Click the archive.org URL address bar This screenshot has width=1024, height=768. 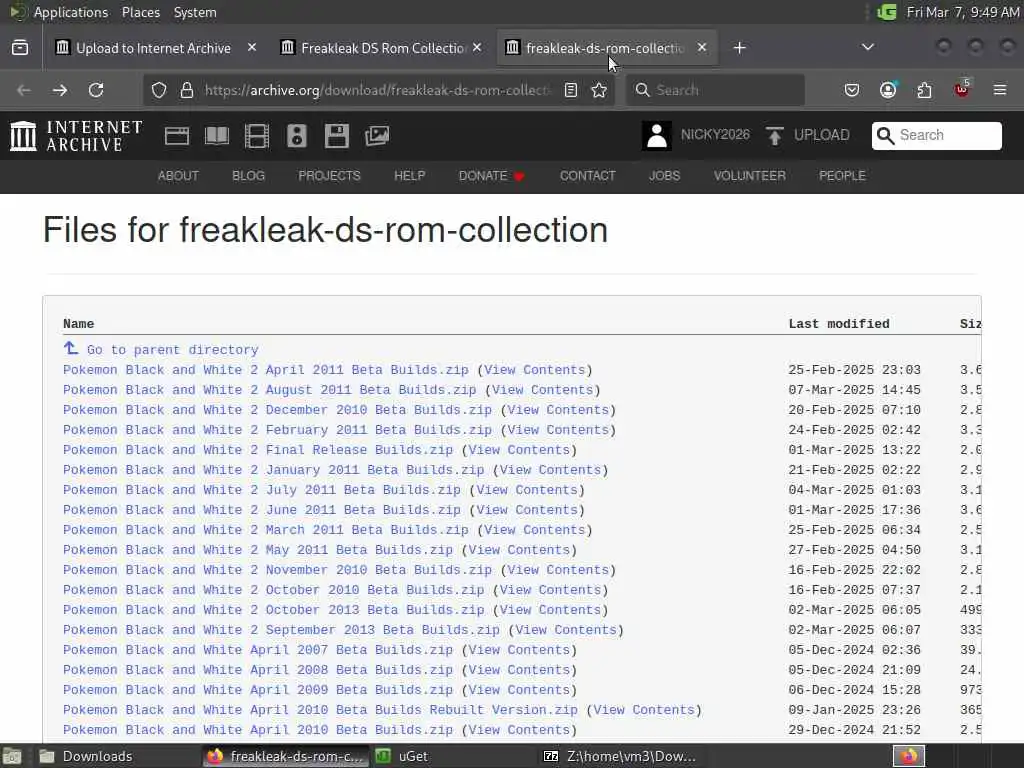[x=379, y=90]
